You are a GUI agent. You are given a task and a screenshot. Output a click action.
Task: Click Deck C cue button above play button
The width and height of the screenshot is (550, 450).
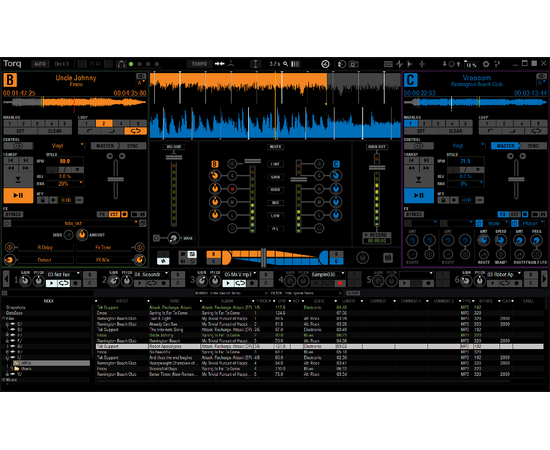click(419, 180)
